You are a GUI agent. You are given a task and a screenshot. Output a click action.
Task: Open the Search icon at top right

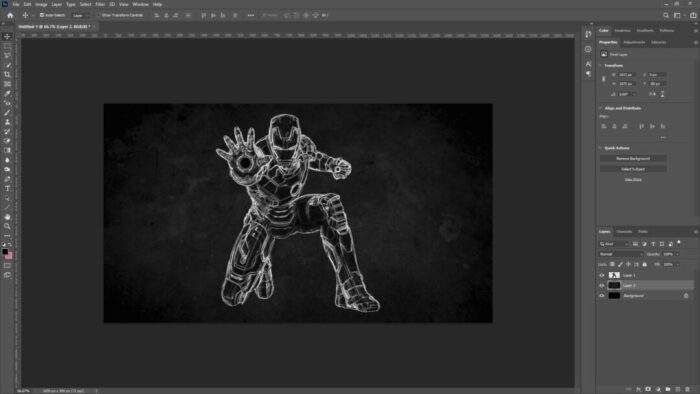[666, 15]
